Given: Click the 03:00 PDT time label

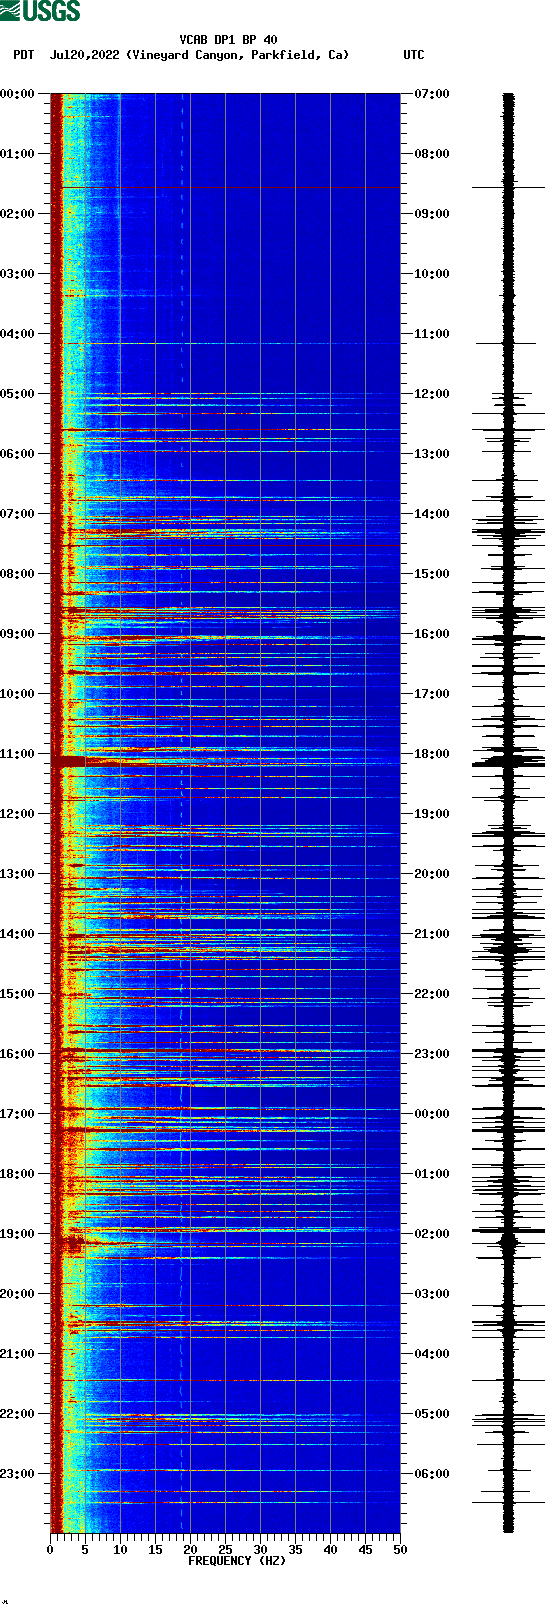Looking at the screenshot, I should (17, 274).
